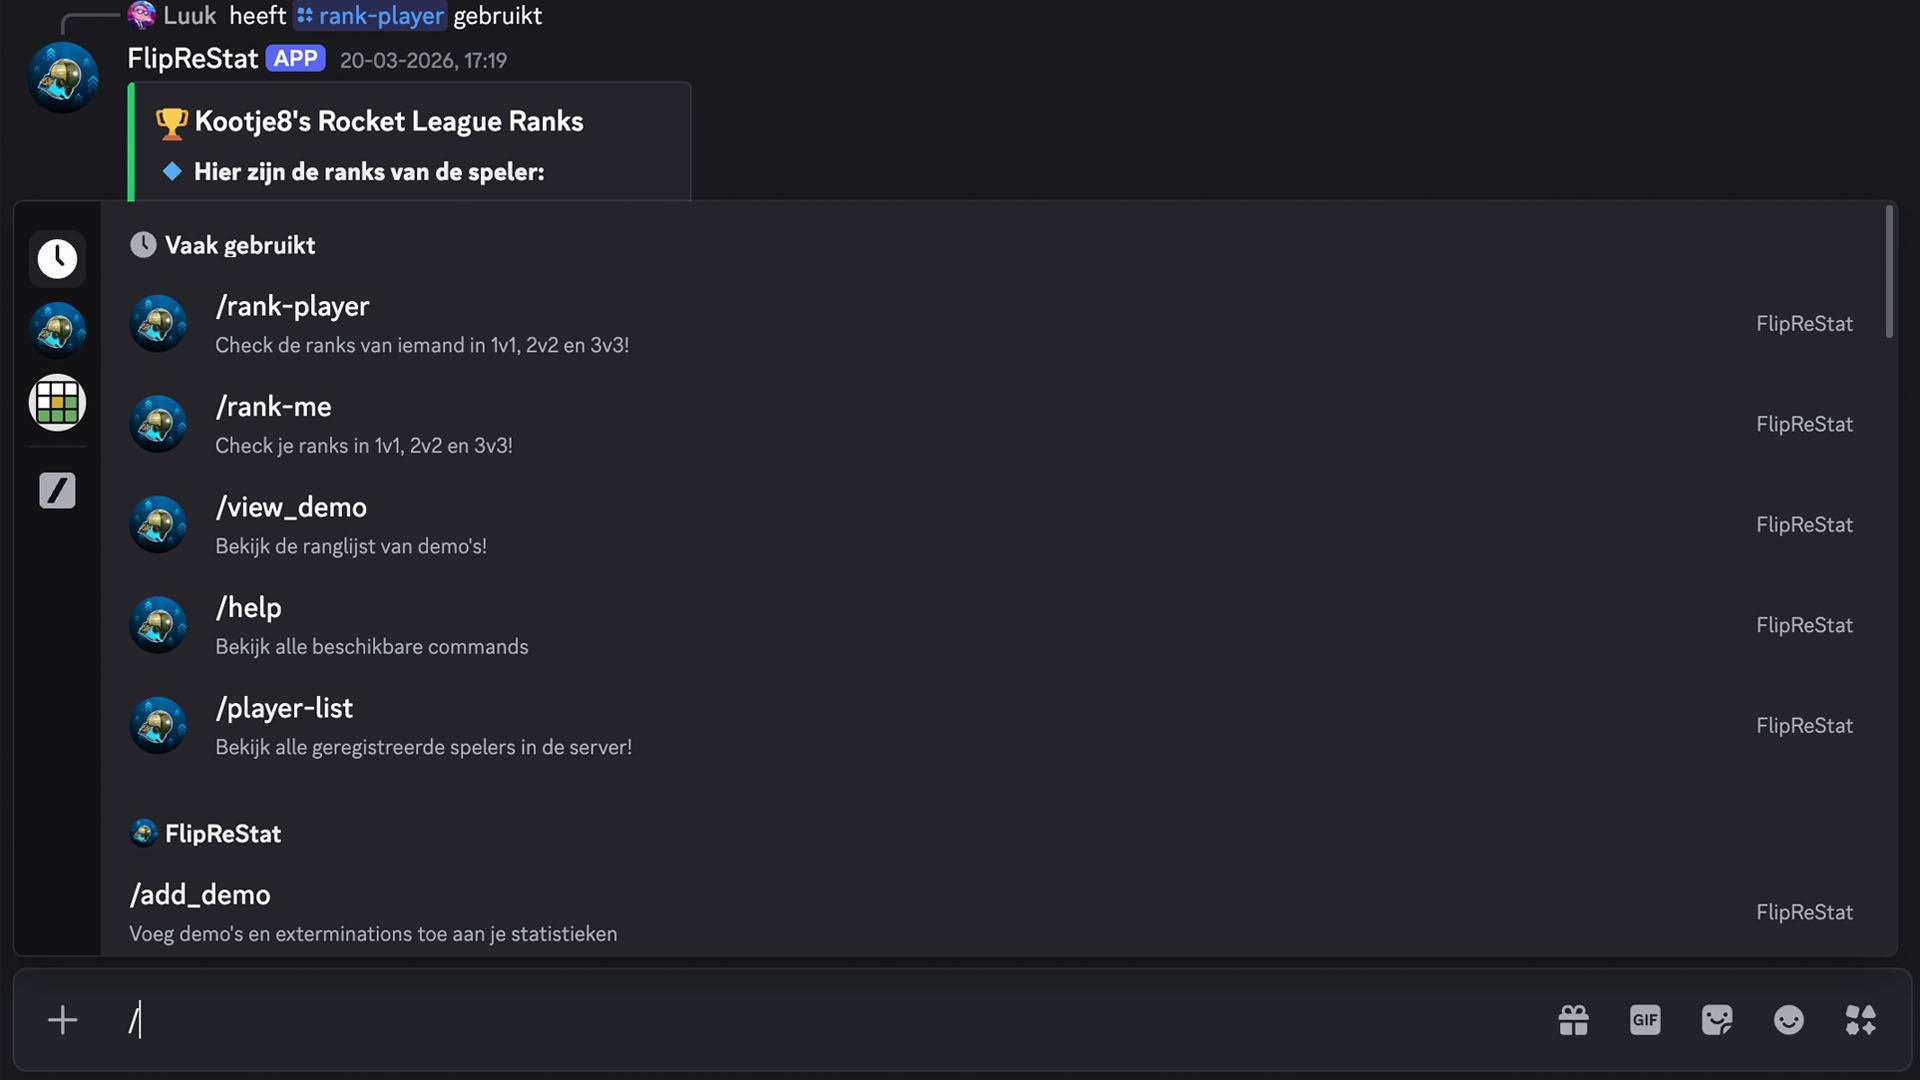The width and height of the screenshot is (1920, 1080).
Task: Choose the /rank-me command
Action: coord(273,407)
